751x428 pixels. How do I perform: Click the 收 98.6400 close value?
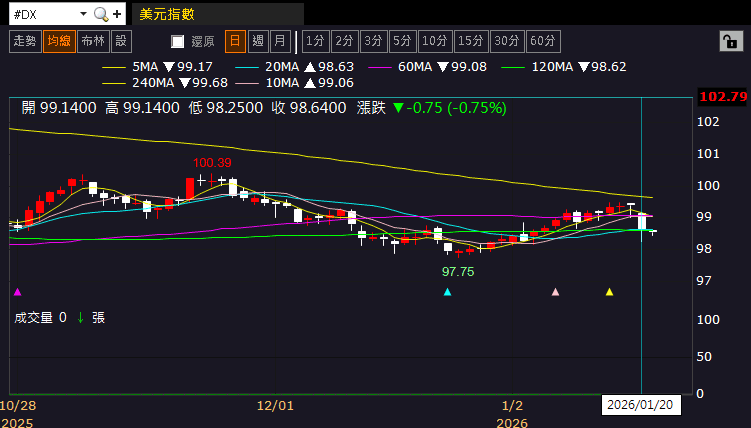point(309,108)
